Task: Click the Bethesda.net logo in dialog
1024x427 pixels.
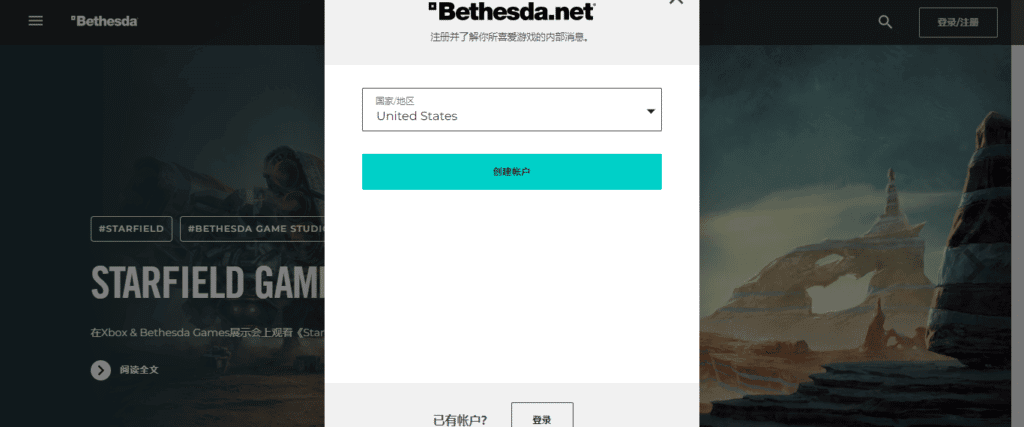Action: (511, 11)
